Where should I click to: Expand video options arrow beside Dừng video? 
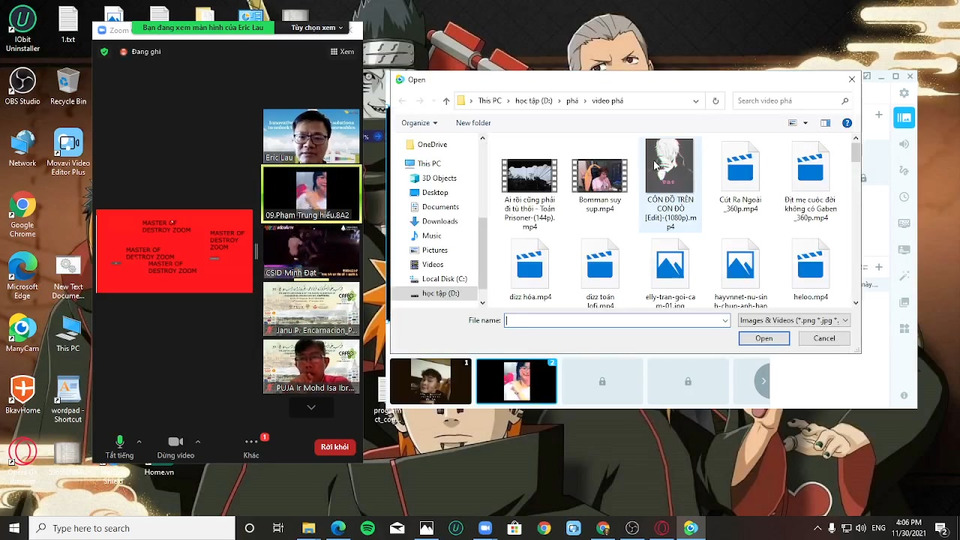pos(198,441)
